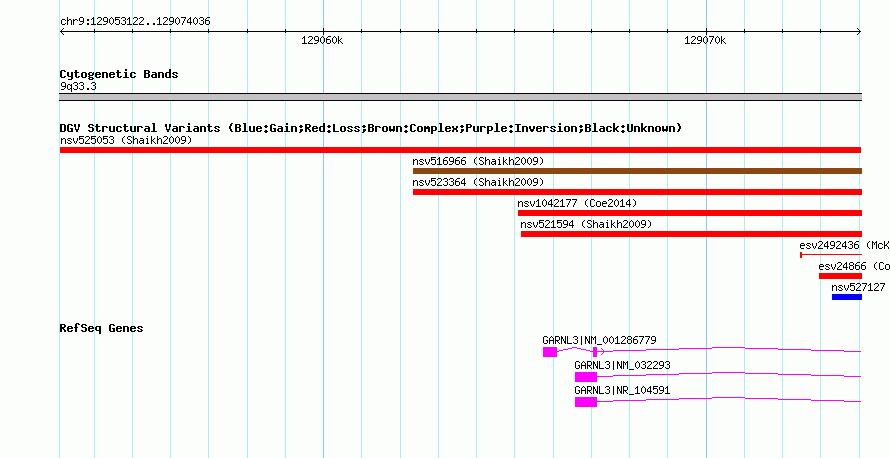Click the nsv521594 (Shaikh2009) label
890x458 pixels.
pyautogui.click(x=586, y=224)
